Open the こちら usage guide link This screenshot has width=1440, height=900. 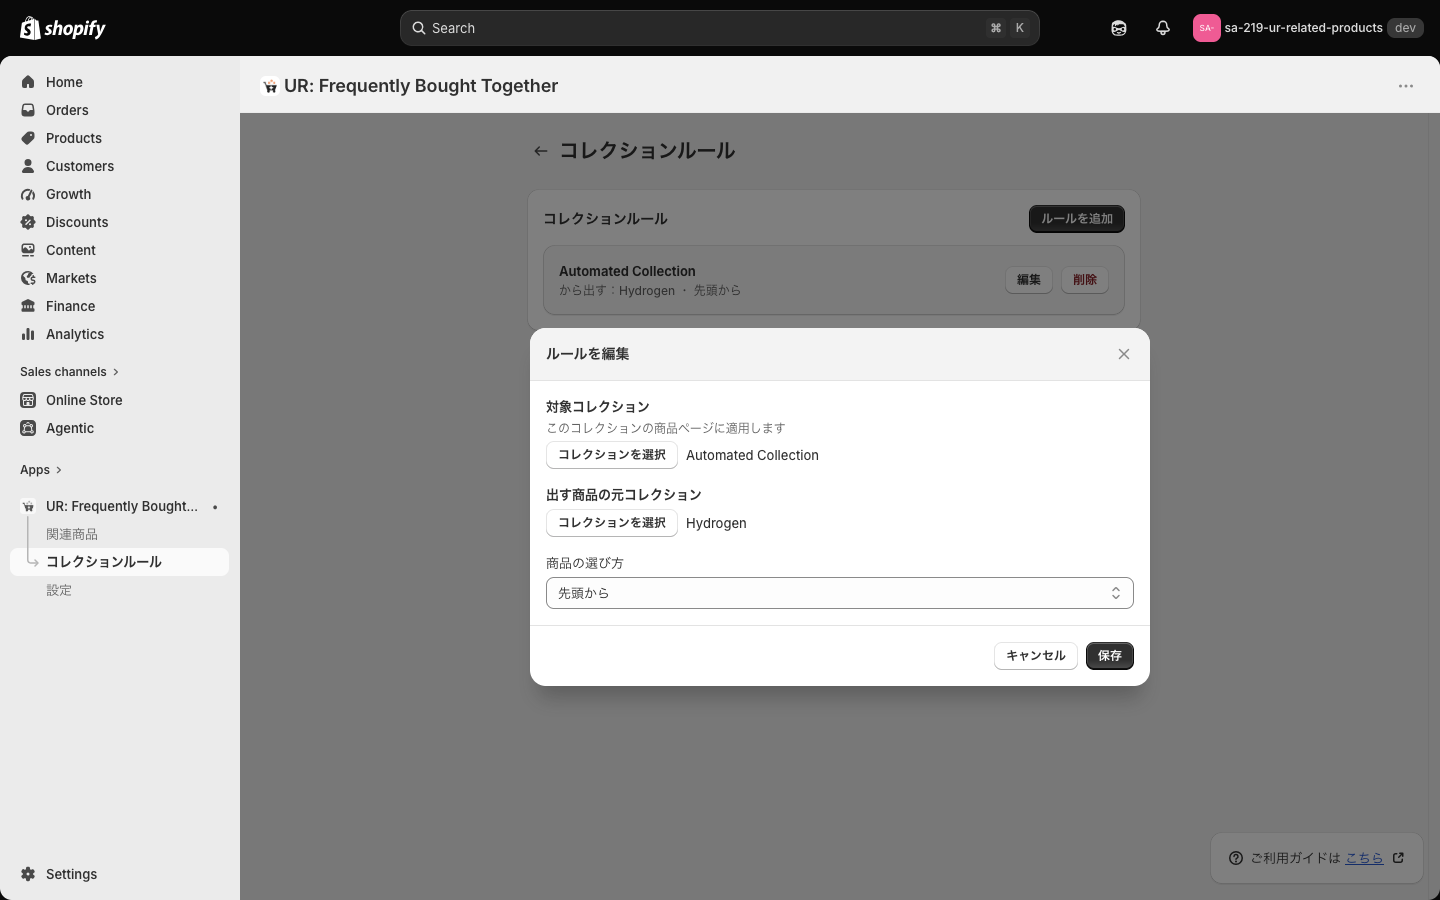(x=1364, y=858)
